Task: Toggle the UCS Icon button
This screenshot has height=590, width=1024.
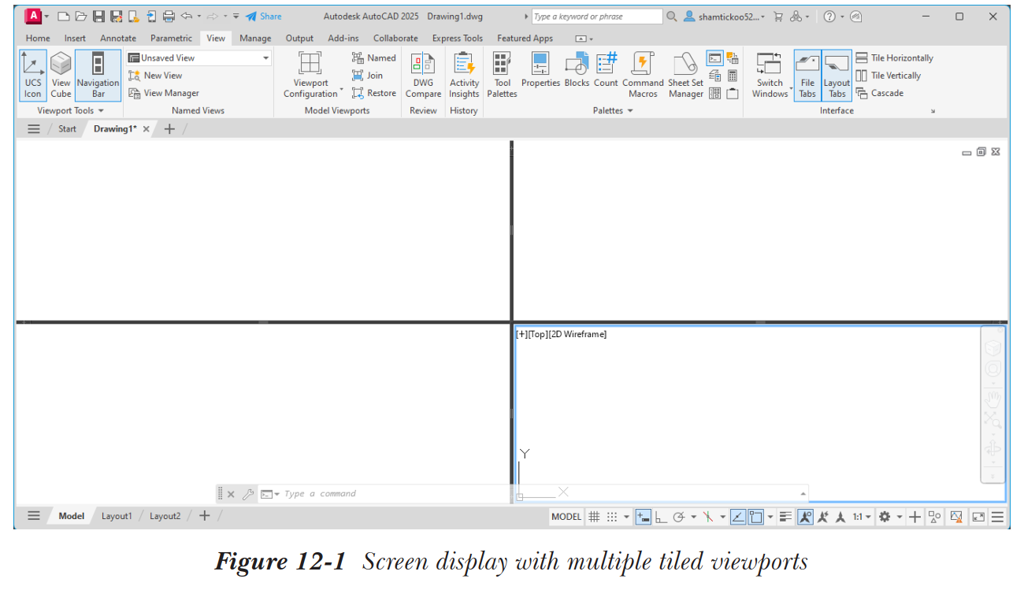Action: 33,75
